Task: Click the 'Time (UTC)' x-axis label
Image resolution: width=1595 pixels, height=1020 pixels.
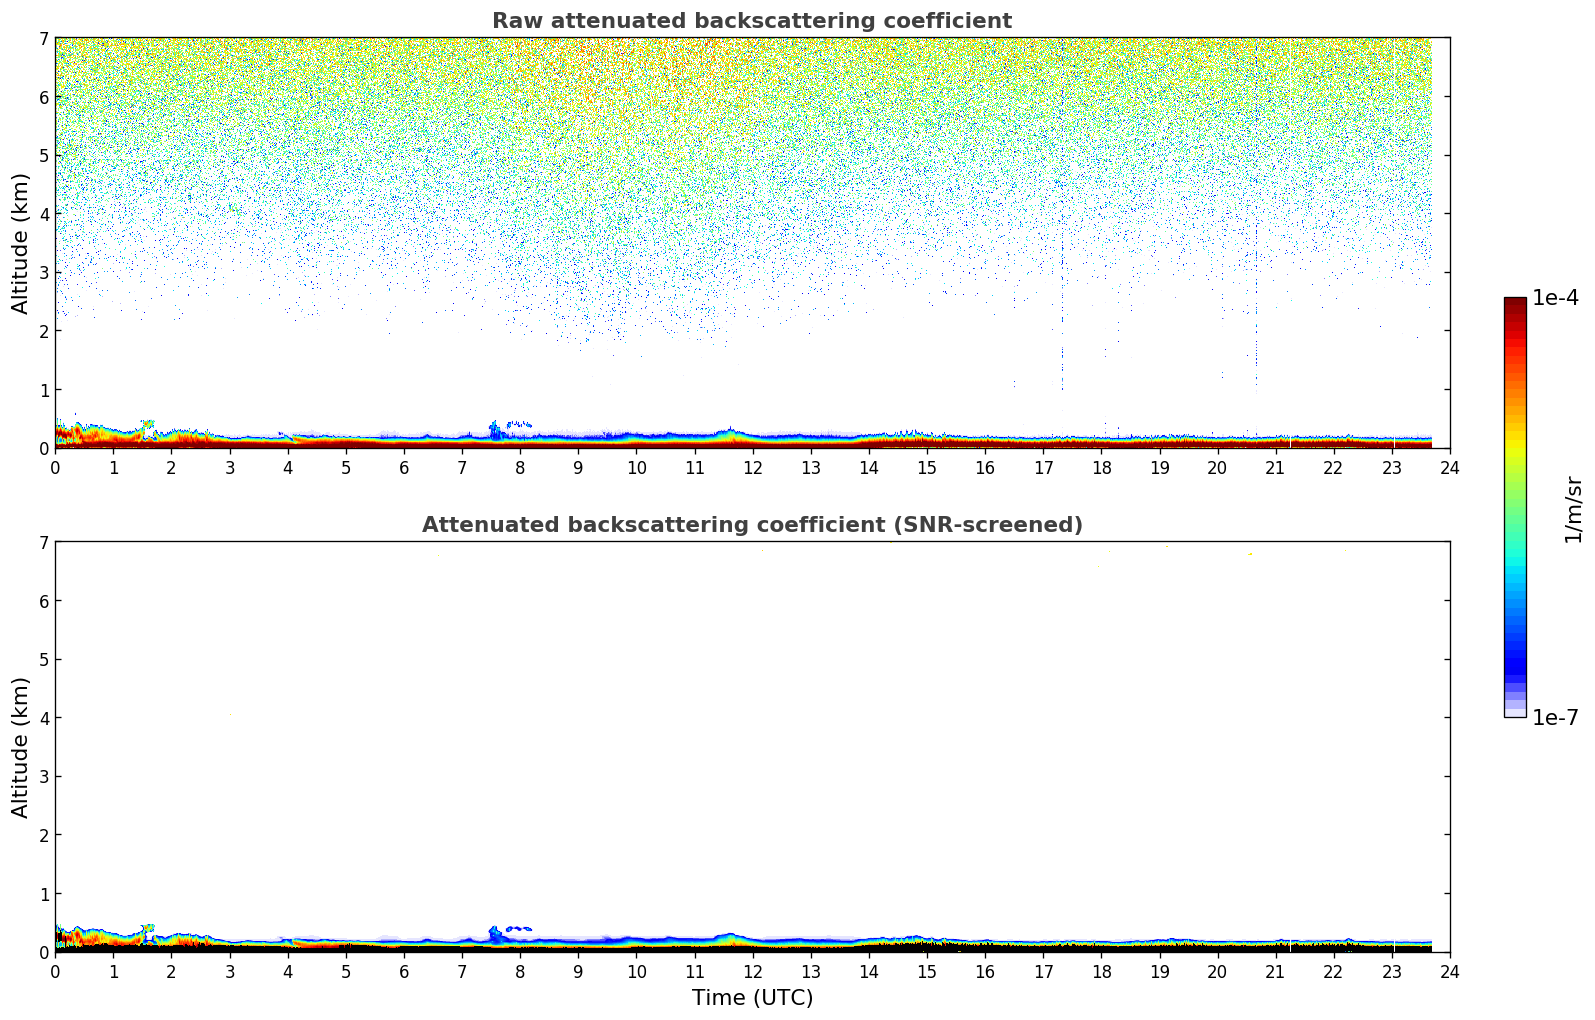Action: [752, 998]
